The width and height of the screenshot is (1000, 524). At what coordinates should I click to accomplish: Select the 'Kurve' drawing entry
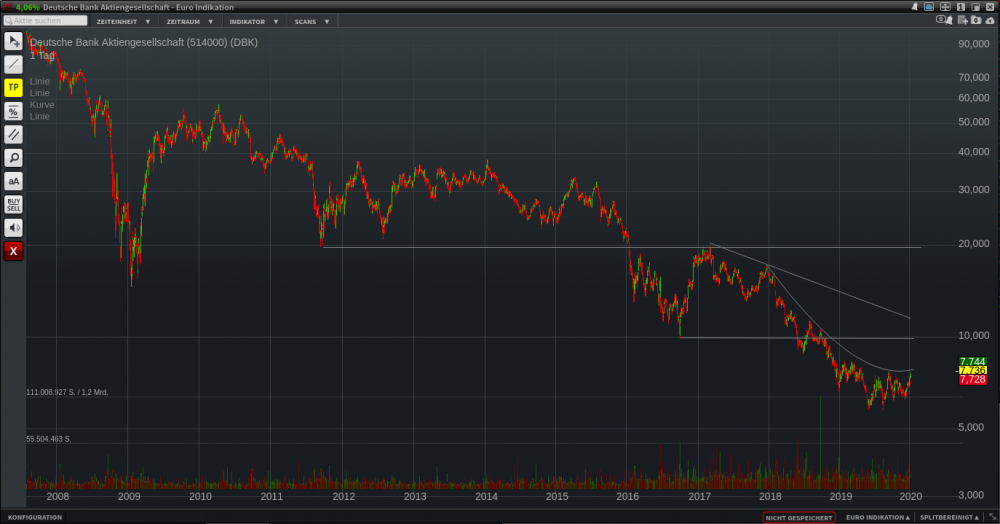tap(42, 105)
